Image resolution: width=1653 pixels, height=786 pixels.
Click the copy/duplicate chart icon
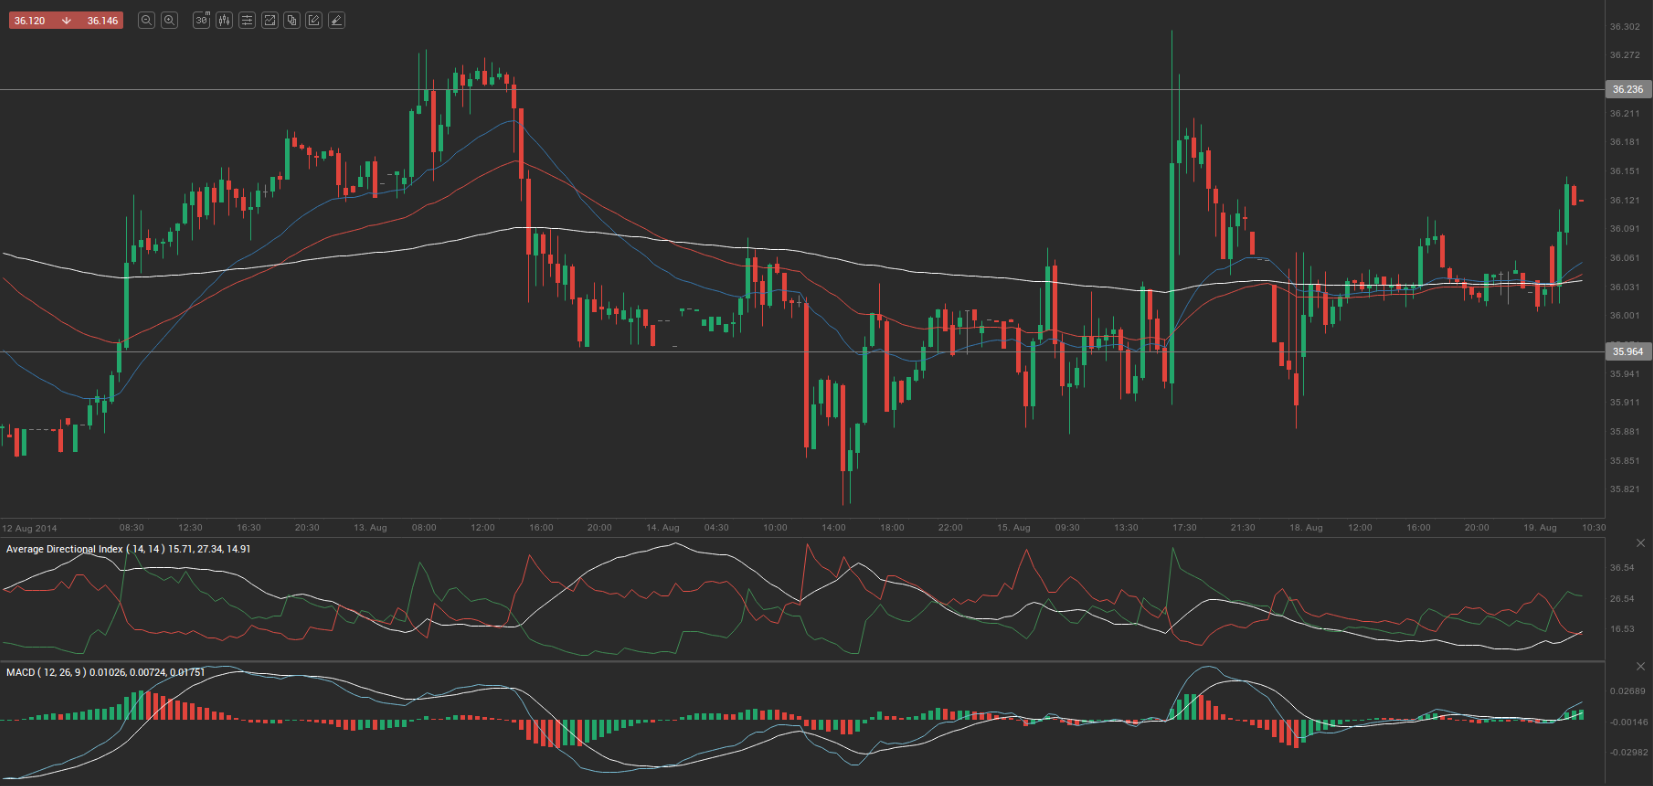pos(292,20)
